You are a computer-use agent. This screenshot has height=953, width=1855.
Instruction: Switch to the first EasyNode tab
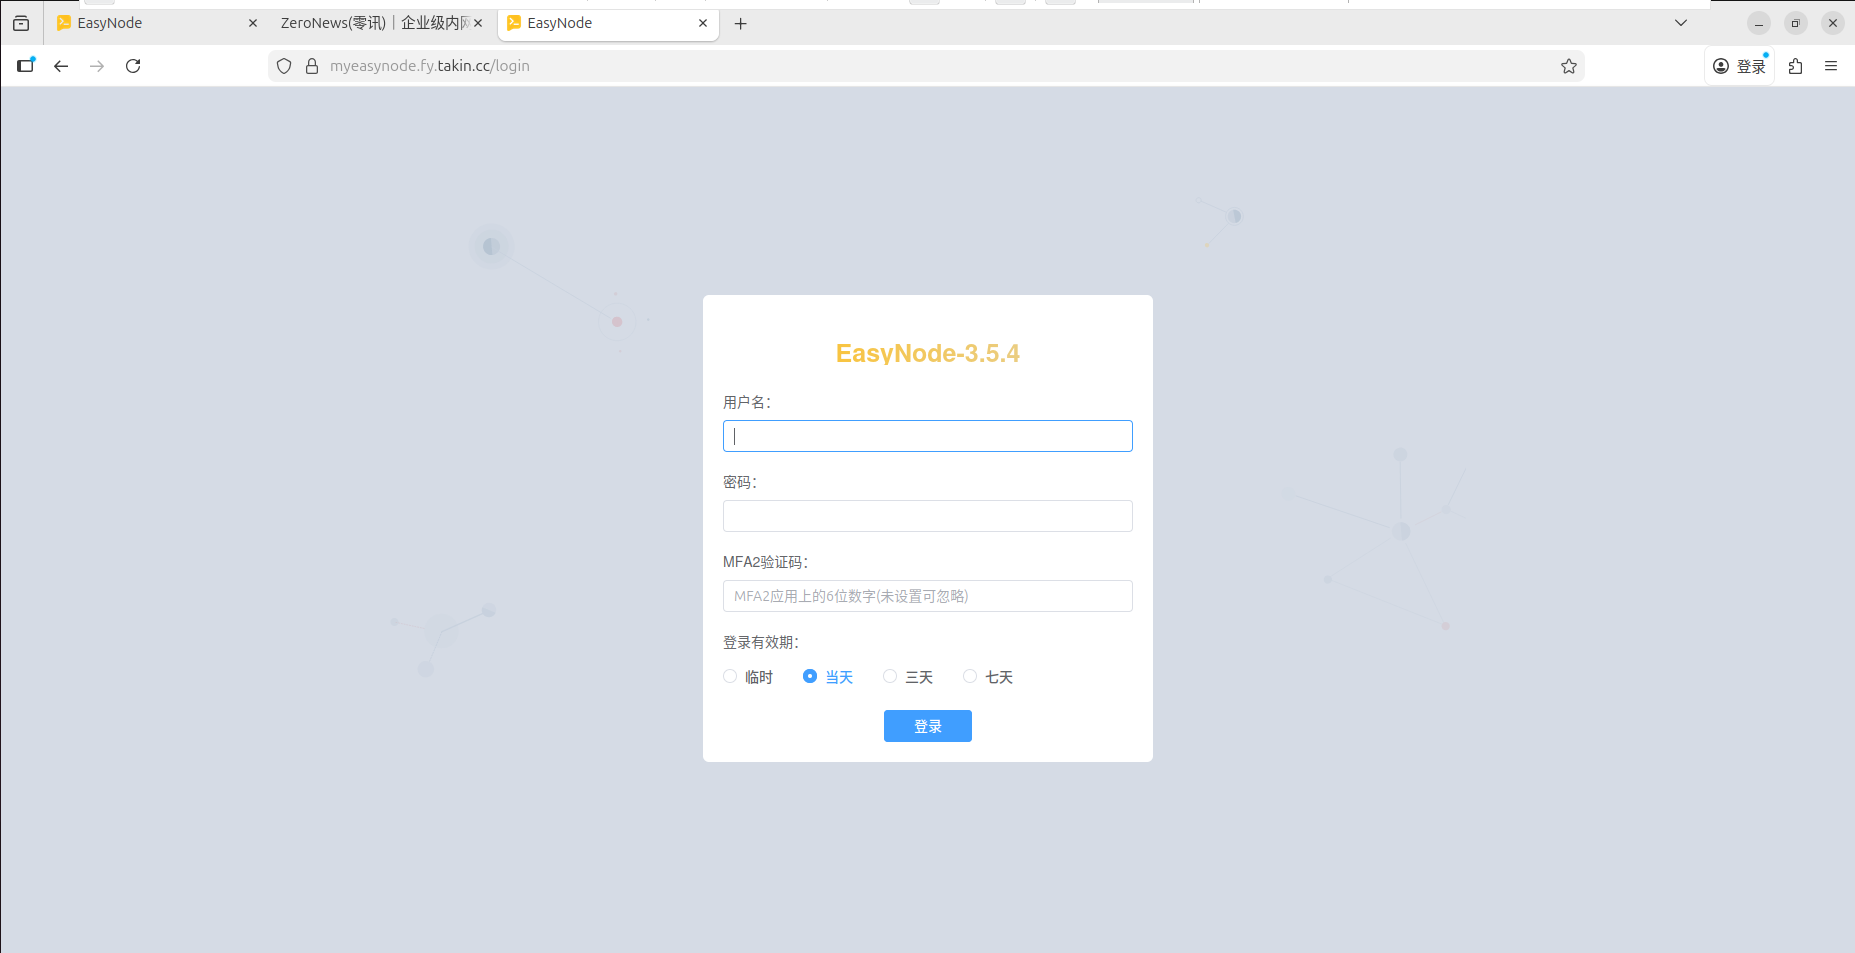tap(150, 23)
